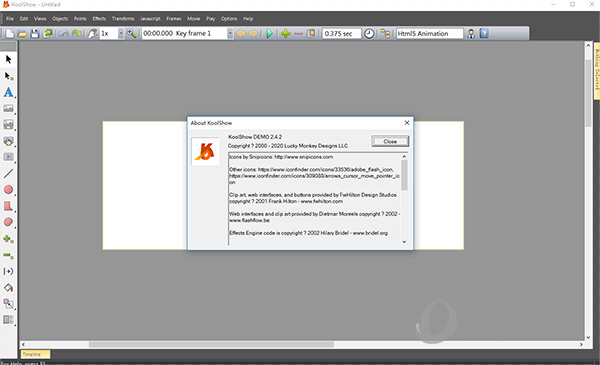
Task: Open the Objects menu
Action: [60, 19]
